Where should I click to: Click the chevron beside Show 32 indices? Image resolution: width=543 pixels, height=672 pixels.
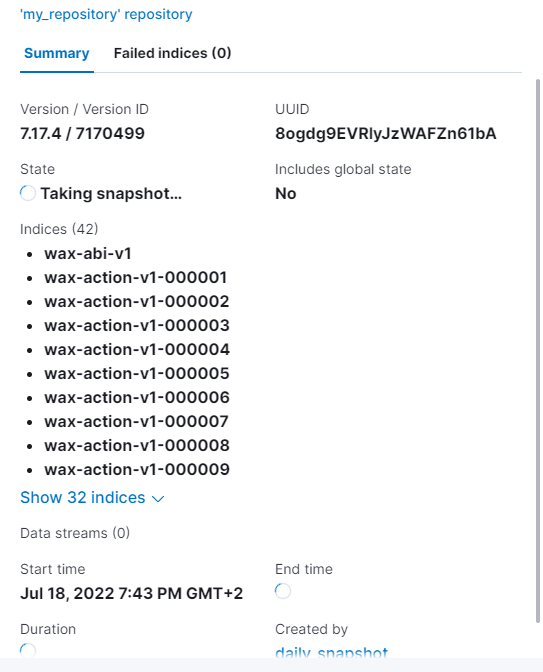coord(158,499)
